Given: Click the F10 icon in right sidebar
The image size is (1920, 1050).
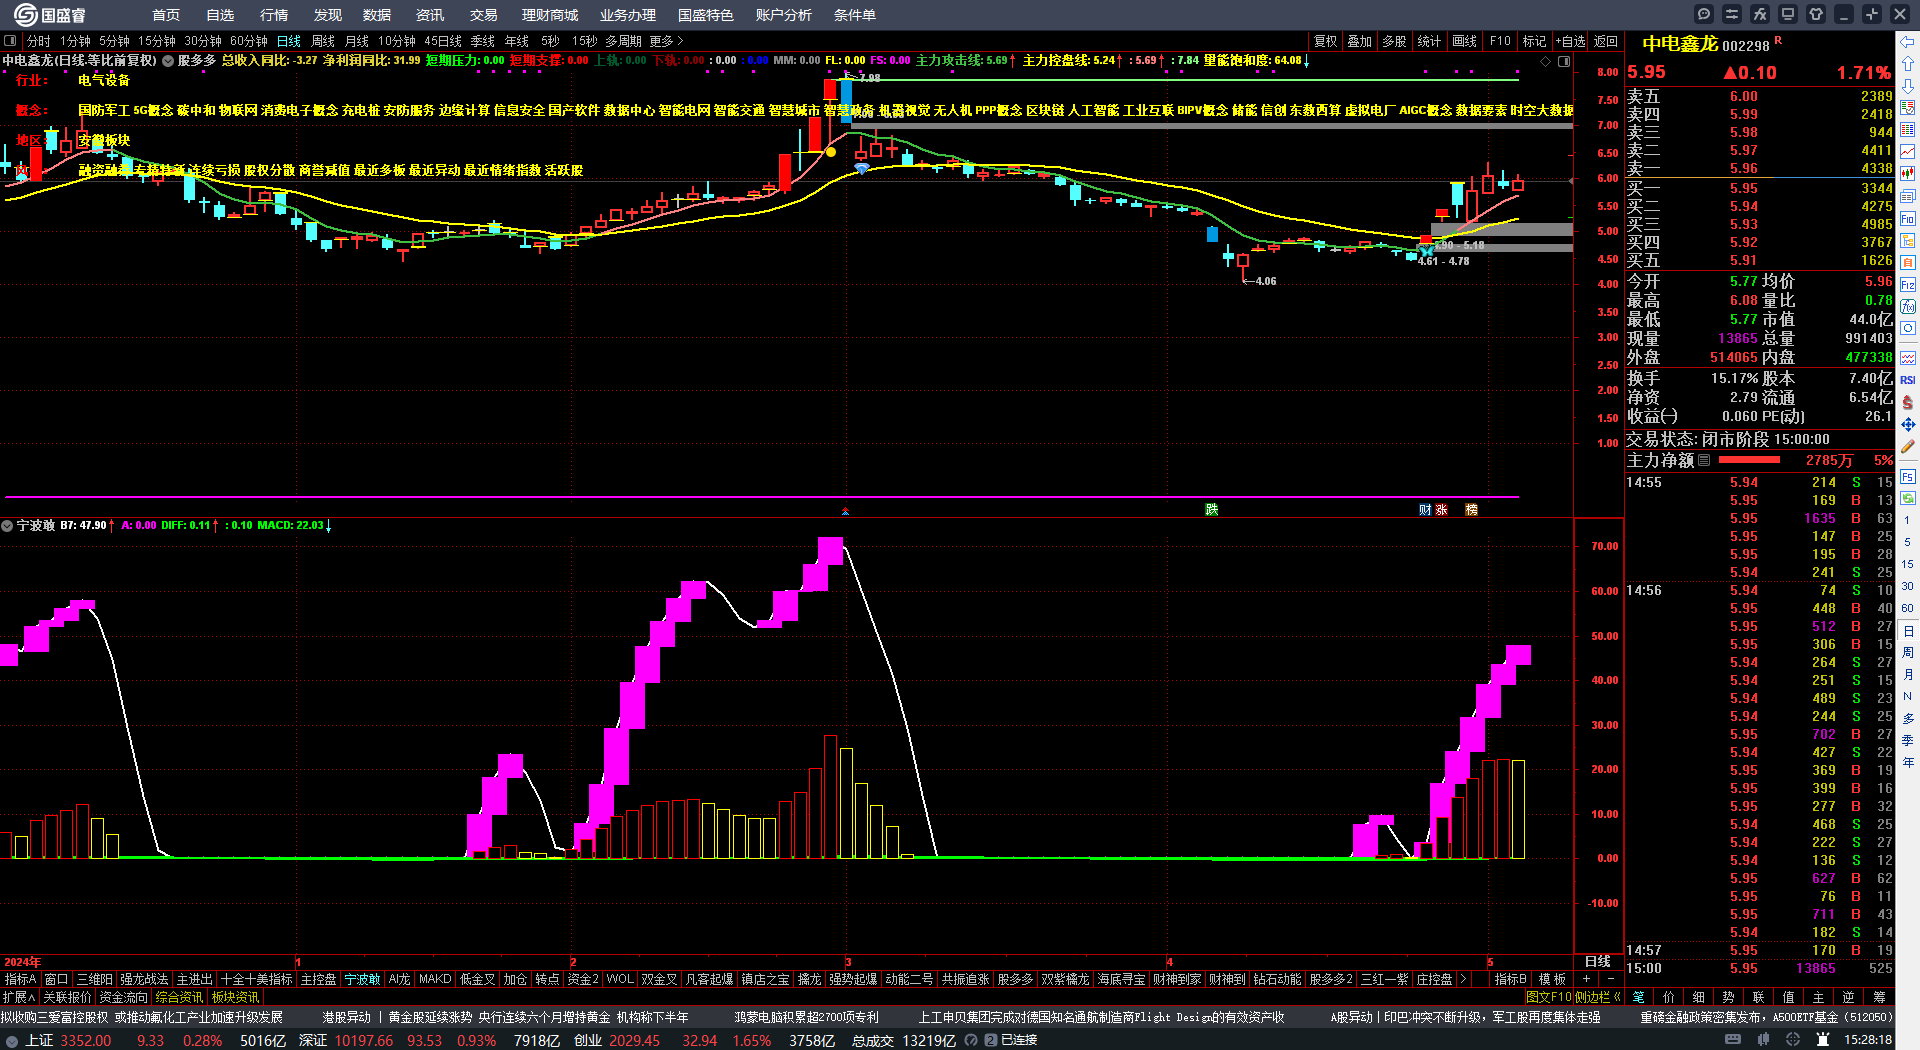Looking at the screenshot, I should click(1908, 218).
